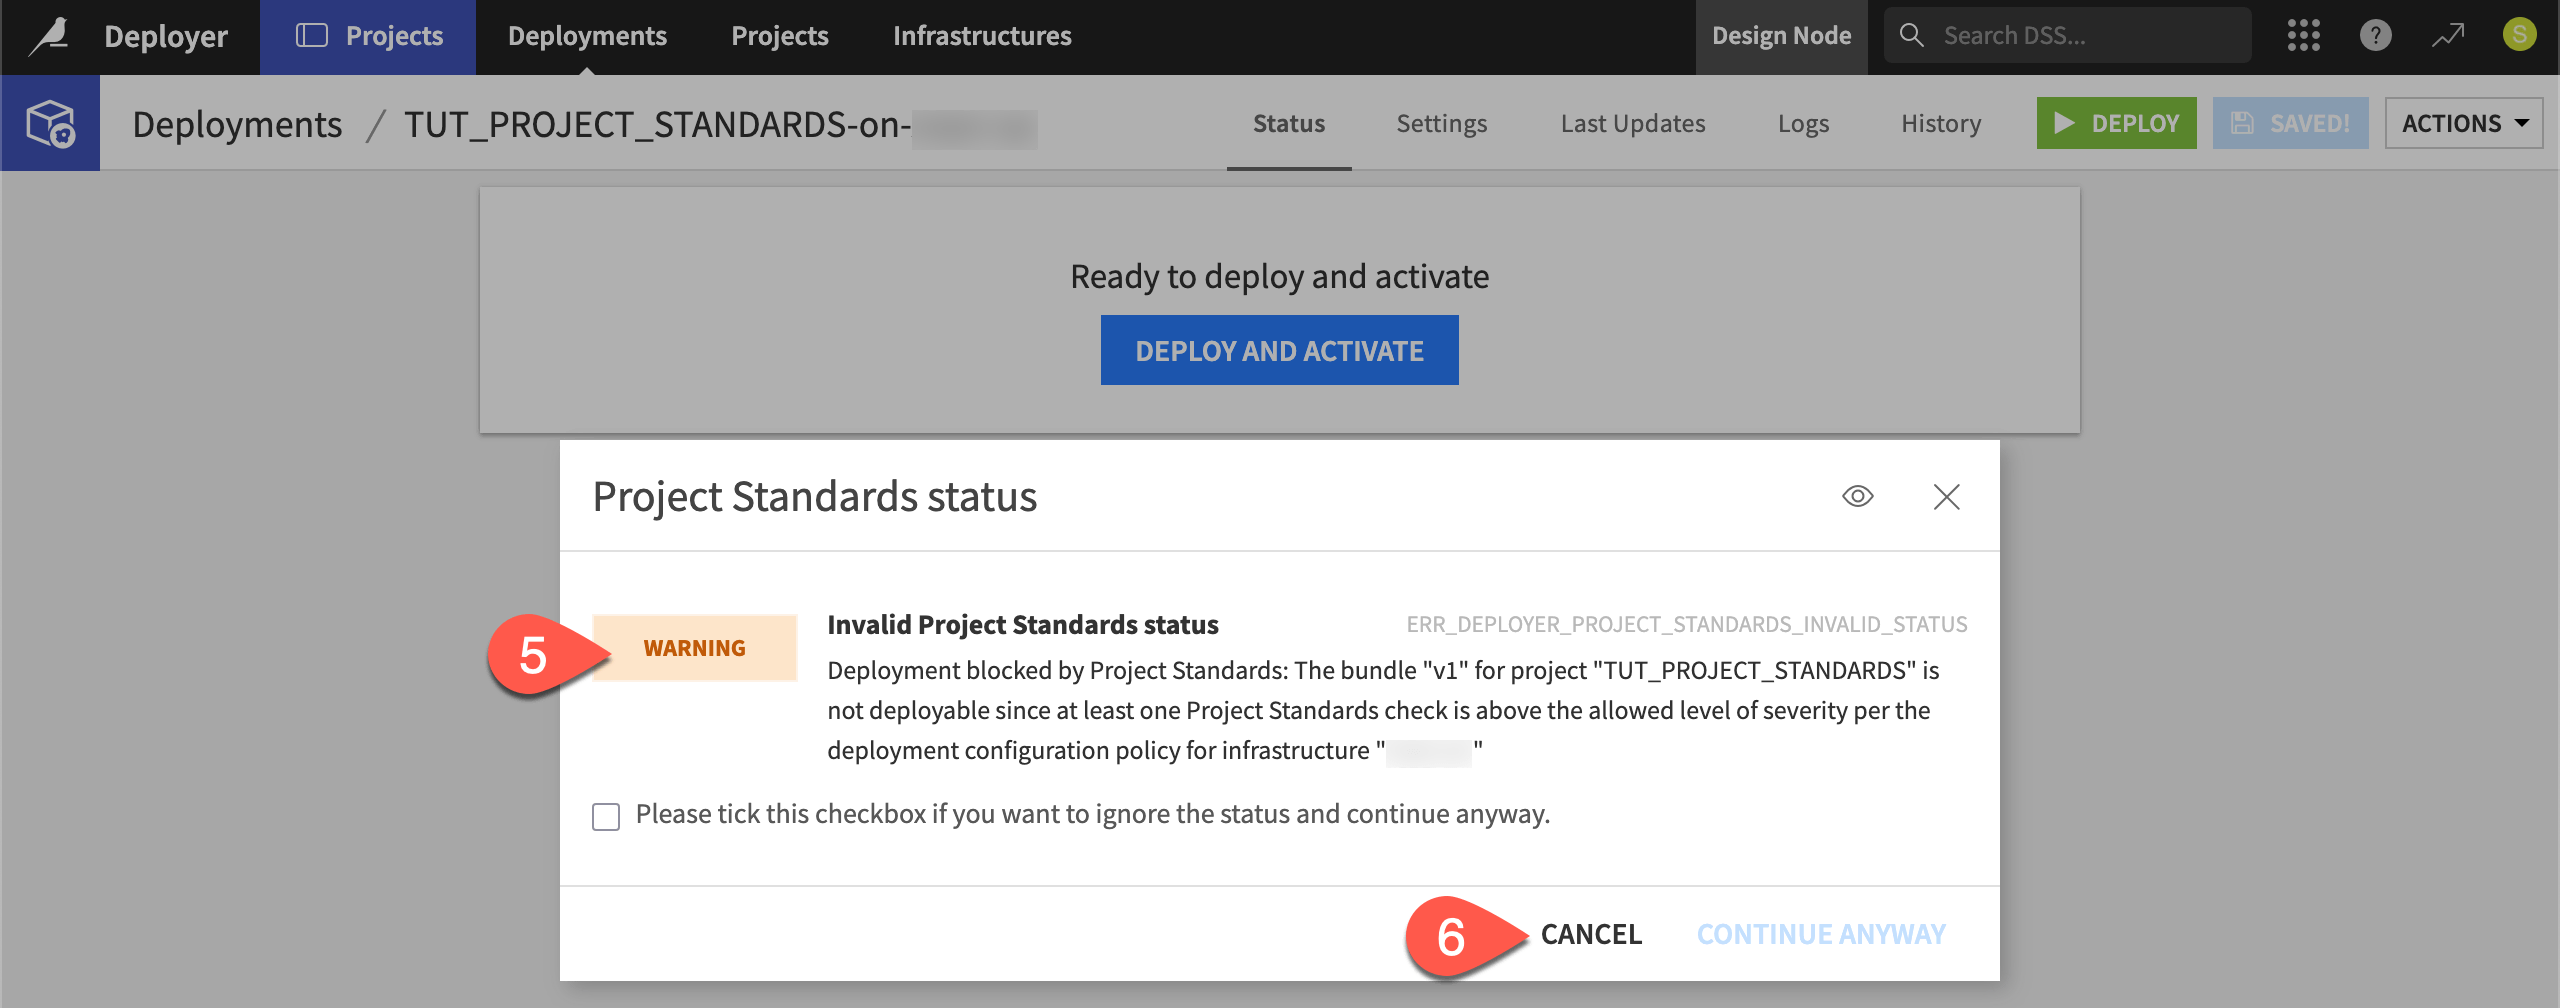
Task: Click DEPLOY AND ACTIVATE
Action: coord(1279,350)
